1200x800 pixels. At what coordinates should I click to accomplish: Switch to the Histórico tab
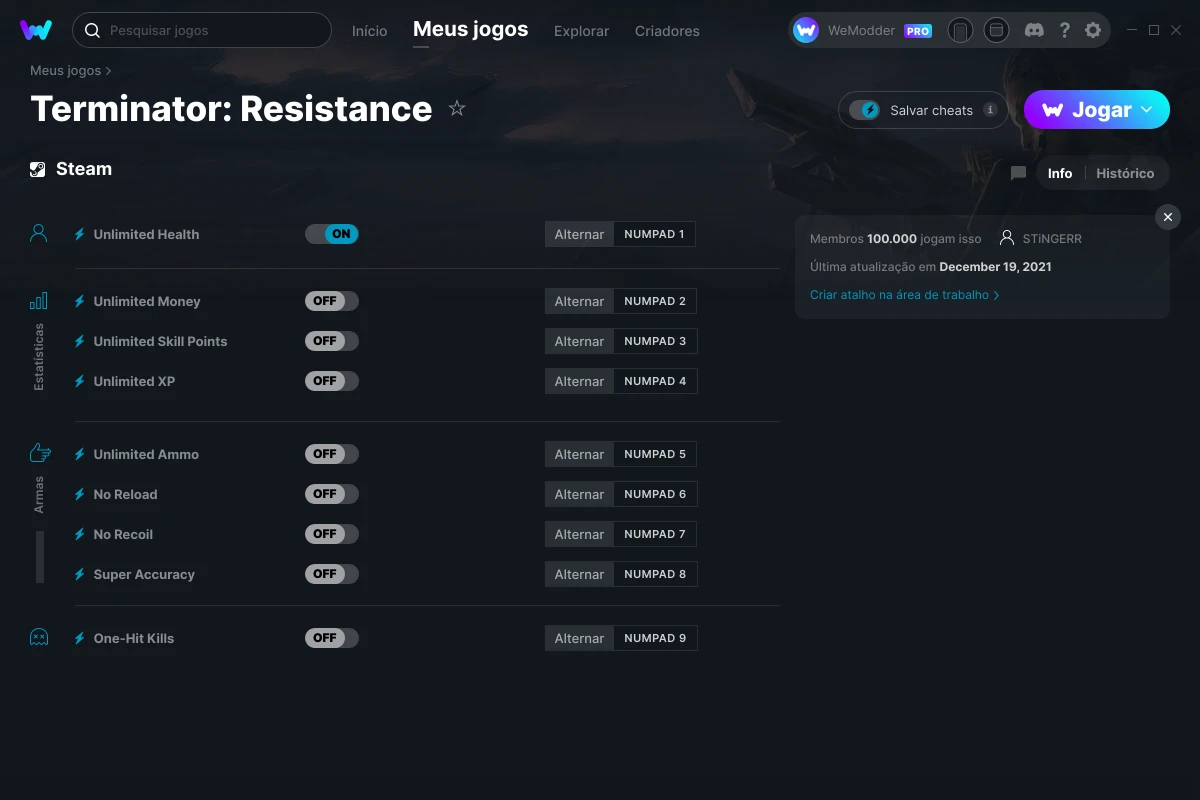(x=1125, y=173)
